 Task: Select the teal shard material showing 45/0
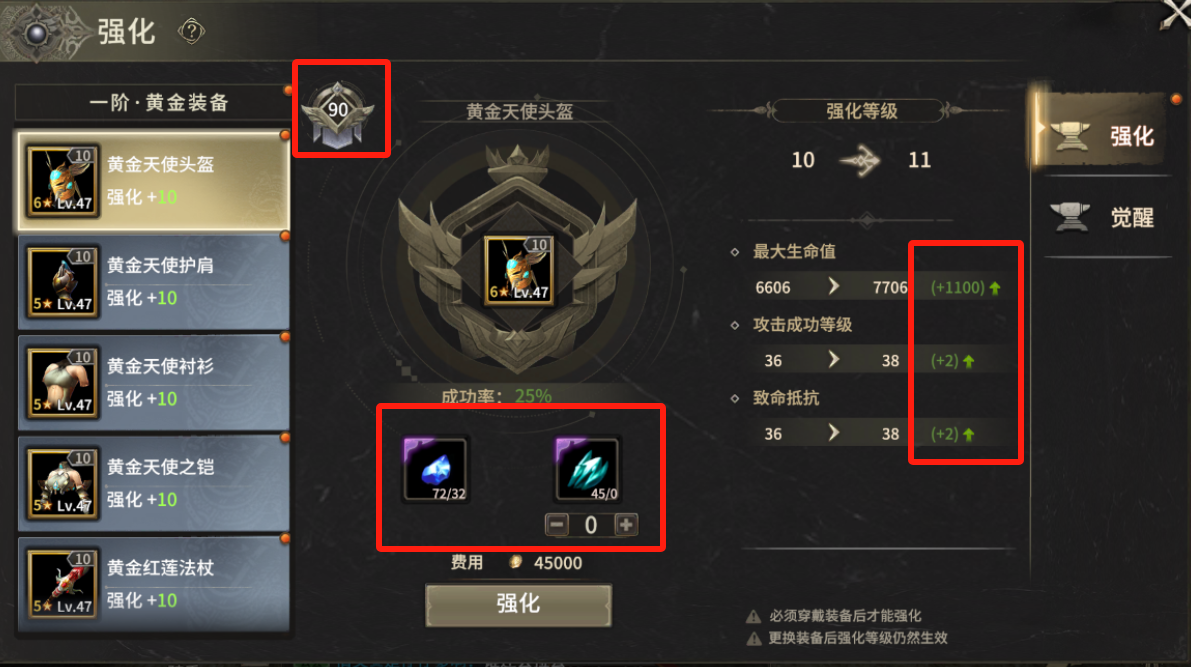tap(587, 469)
